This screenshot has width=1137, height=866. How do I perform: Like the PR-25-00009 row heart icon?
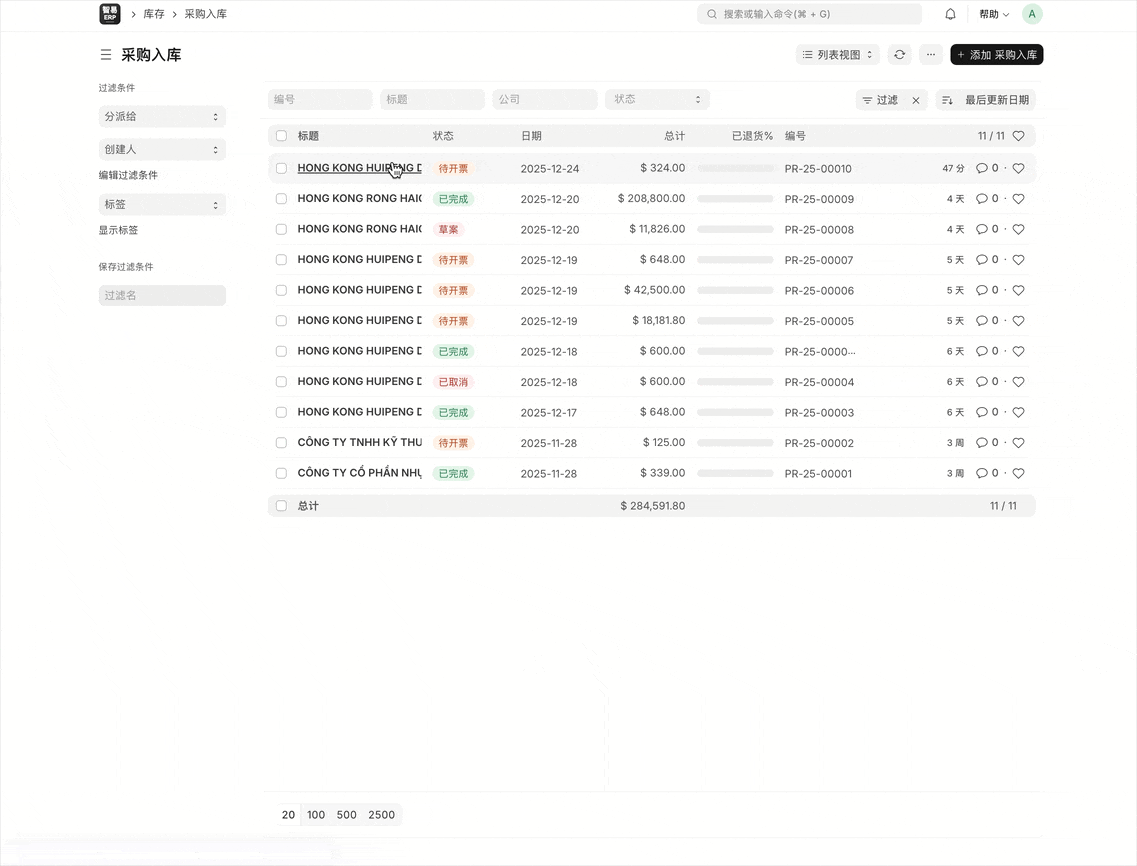click(1018, 199)
